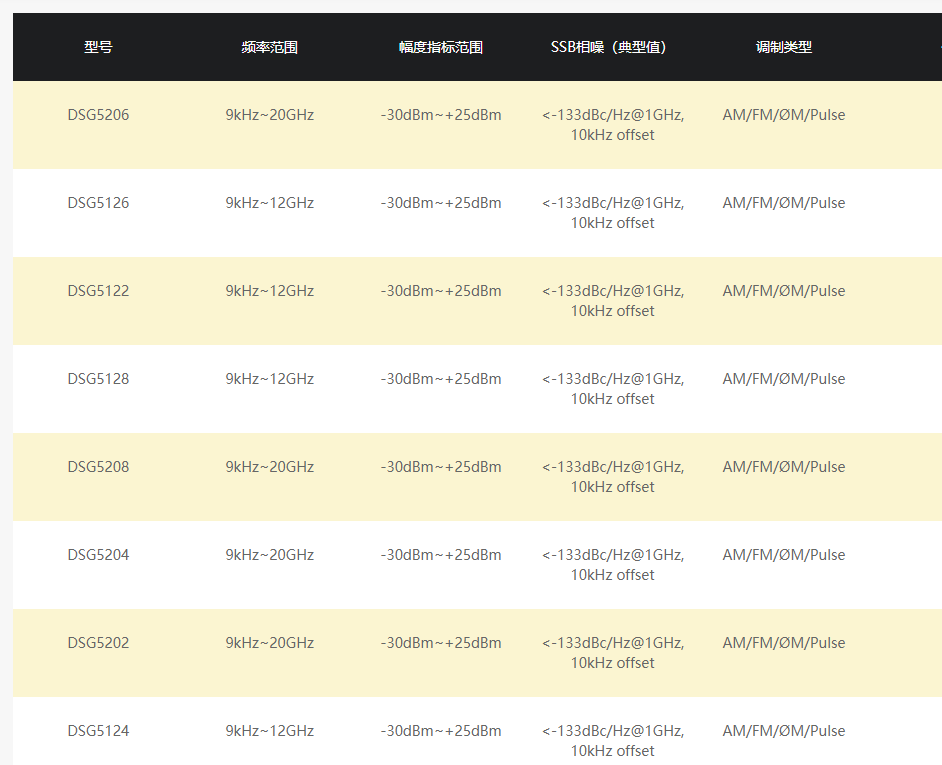Click the 9kHz~12GHz cell for DSG5126
942x765 pixels.
tap(269, 203)
